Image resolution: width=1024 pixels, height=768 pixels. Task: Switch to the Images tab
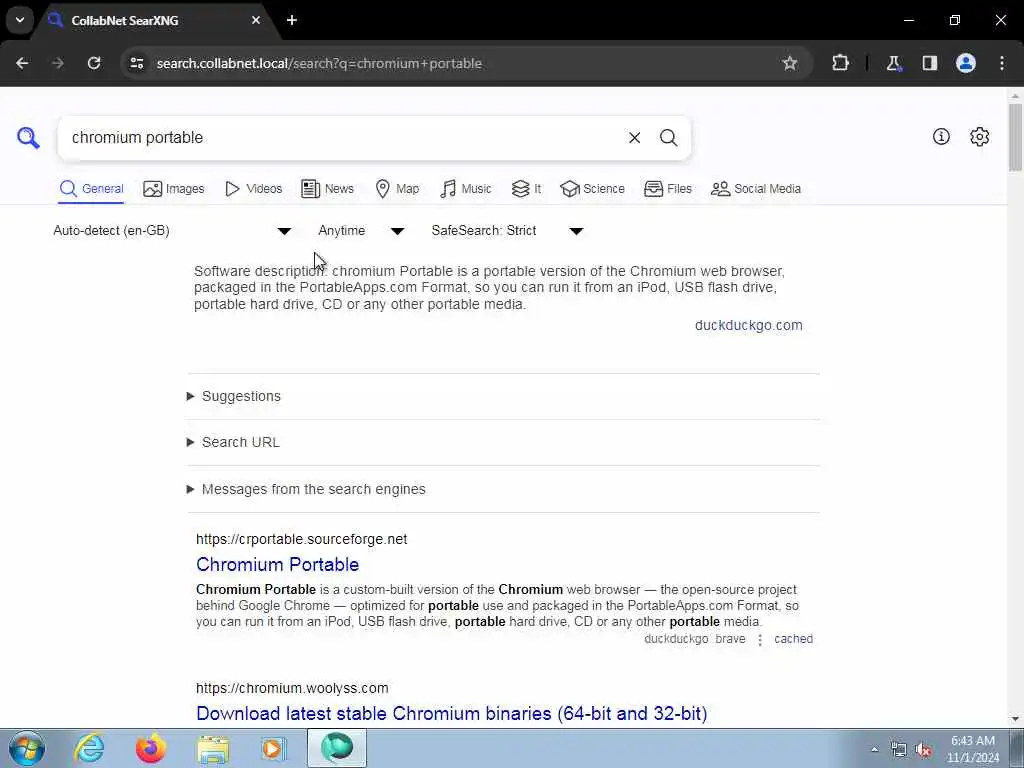pyautogui.click(x=174, y=189)
